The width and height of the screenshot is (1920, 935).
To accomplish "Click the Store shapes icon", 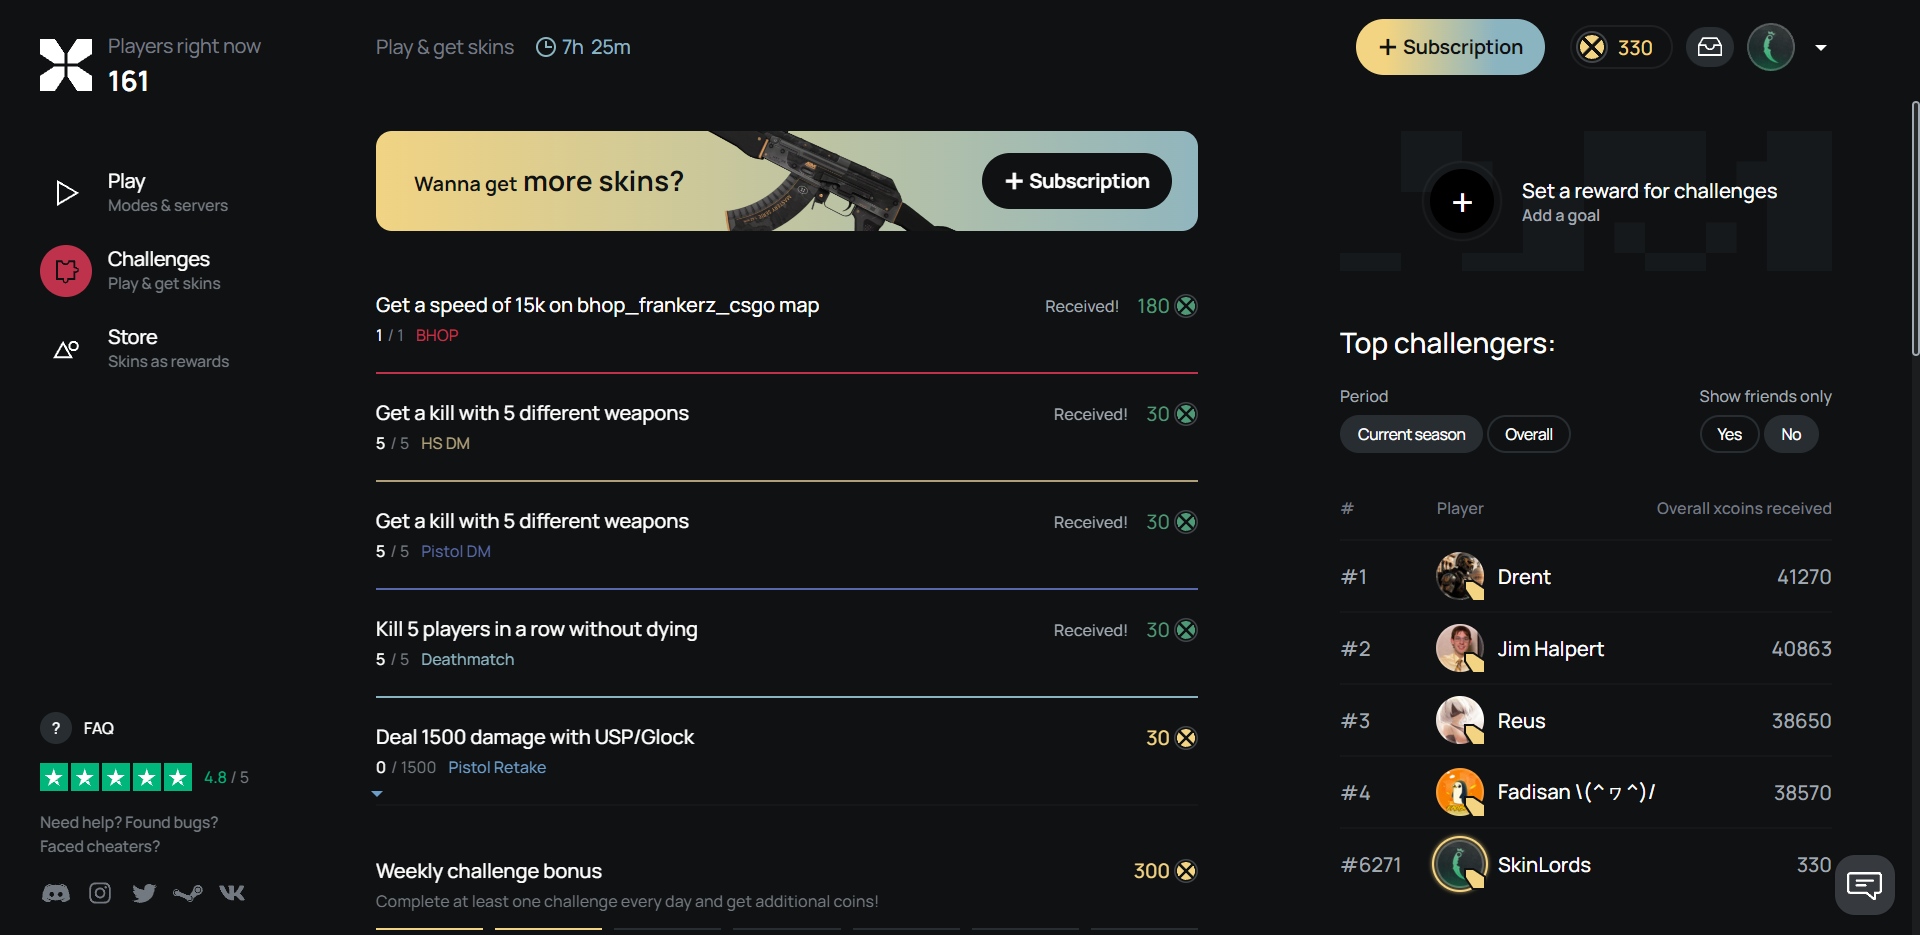I will (x=66, y=349).
